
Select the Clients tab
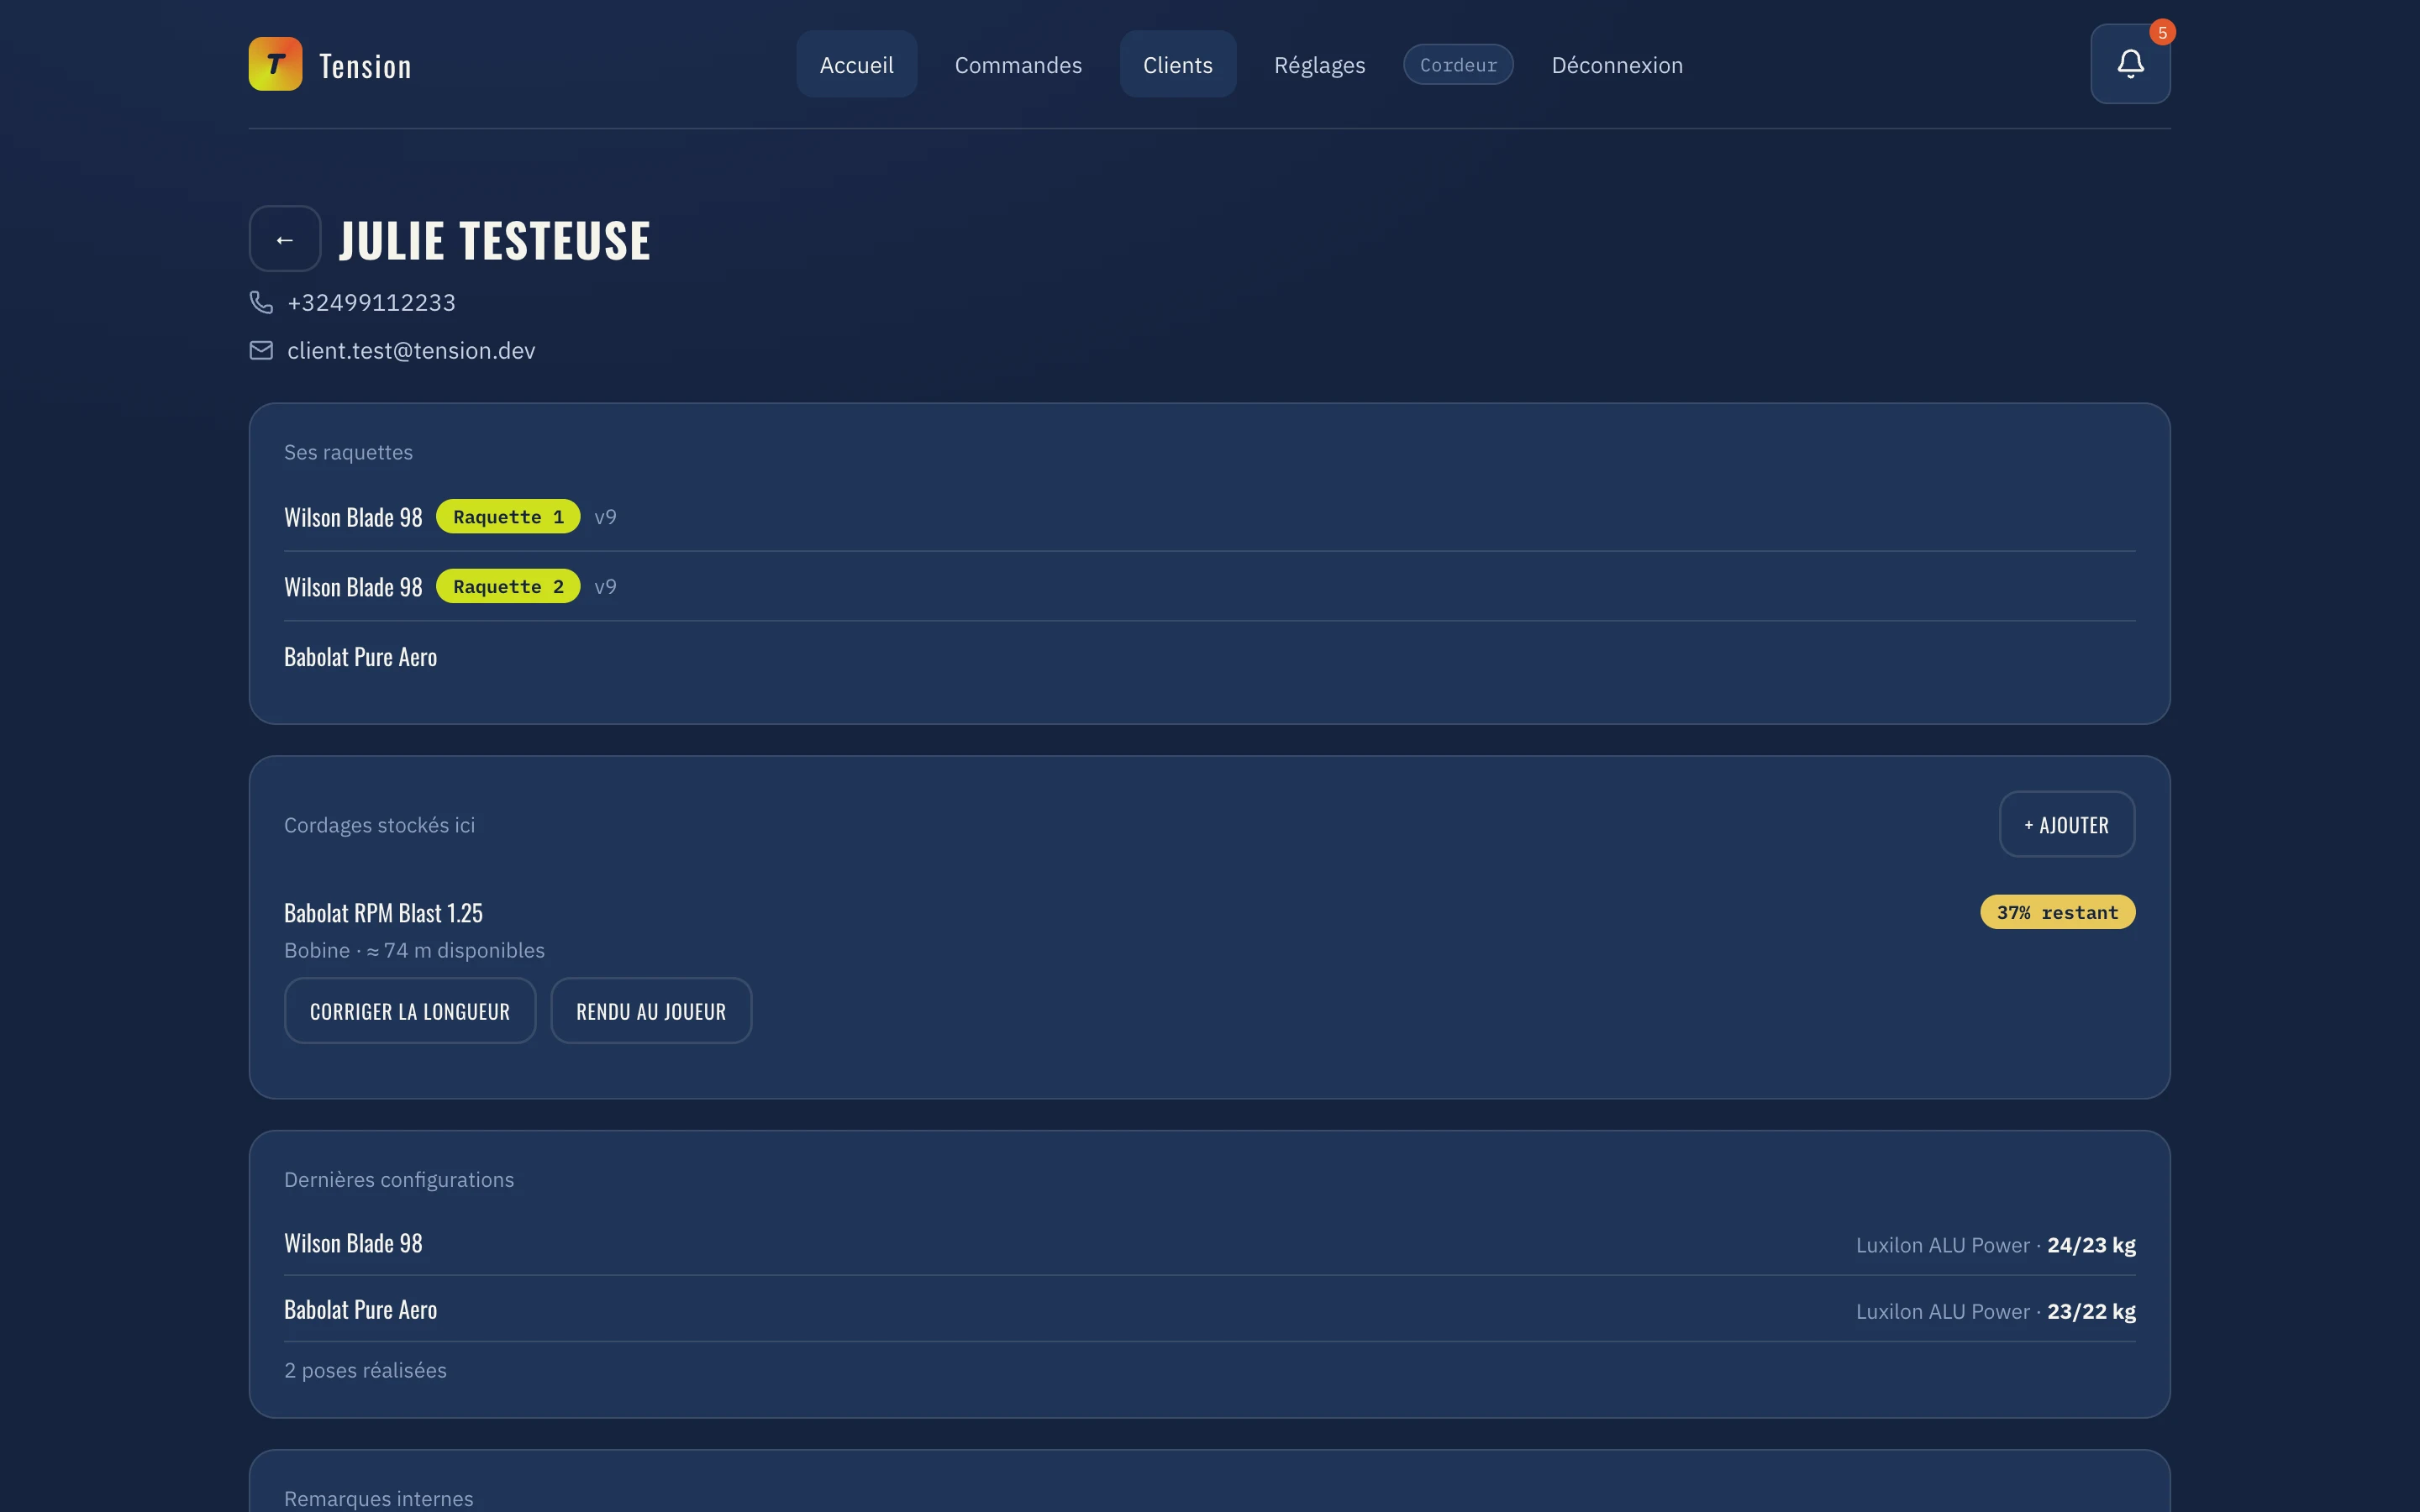point(1178,64)
